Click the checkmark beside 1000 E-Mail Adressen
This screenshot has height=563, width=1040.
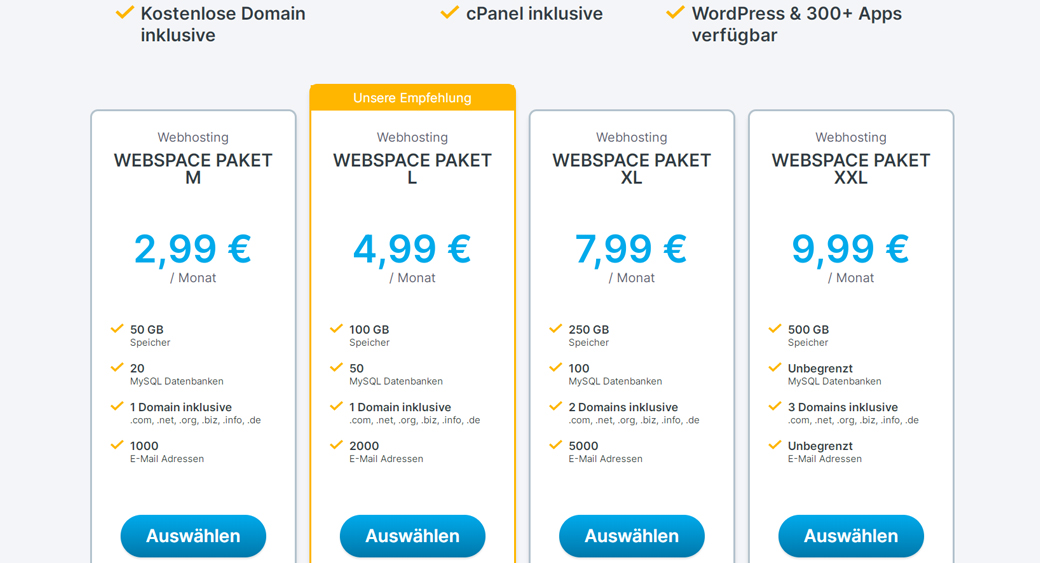point(117,445)
